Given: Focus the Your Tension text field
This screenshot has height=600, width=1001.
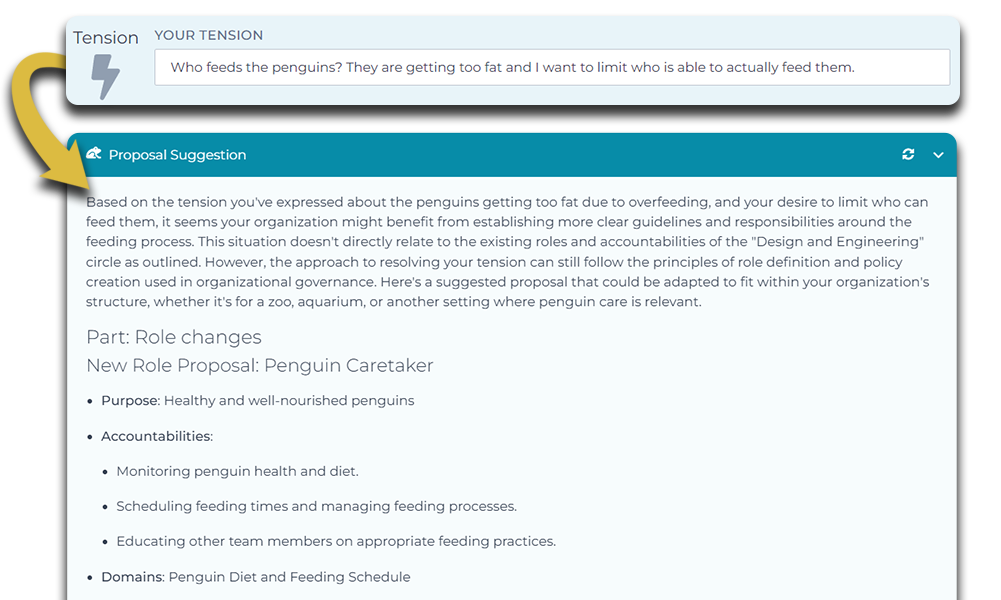Looking at the screenshot, I should tap(551, 68).
